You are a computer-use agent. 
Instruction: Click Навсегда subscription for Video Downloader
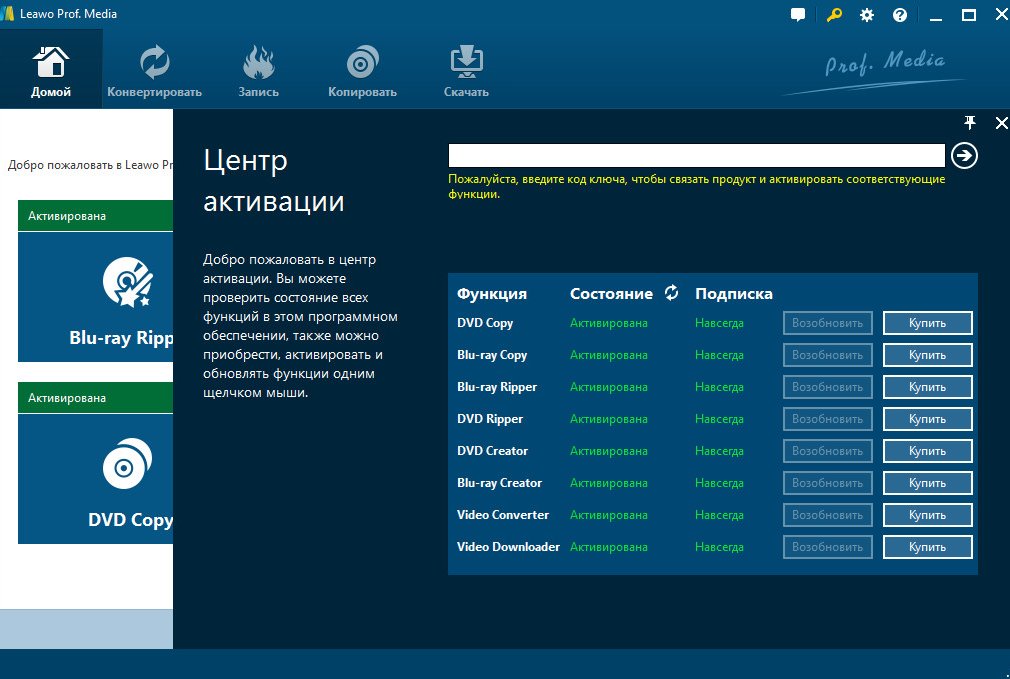(x=719, y=547)
